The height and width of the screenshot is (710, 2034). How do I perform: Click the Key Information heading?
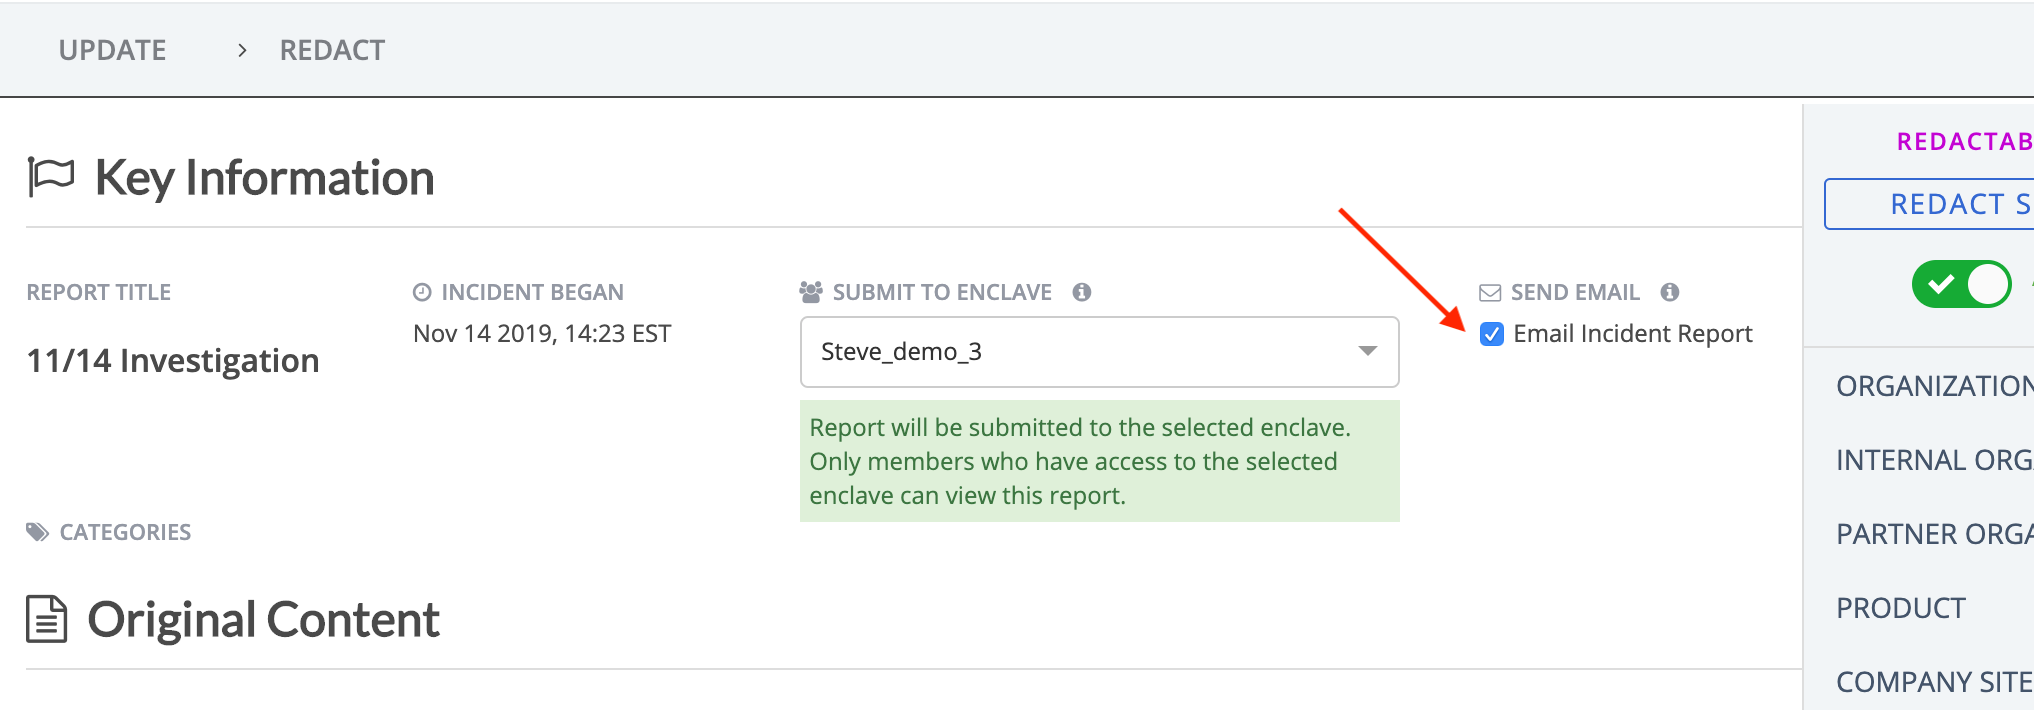pos(264,178)
